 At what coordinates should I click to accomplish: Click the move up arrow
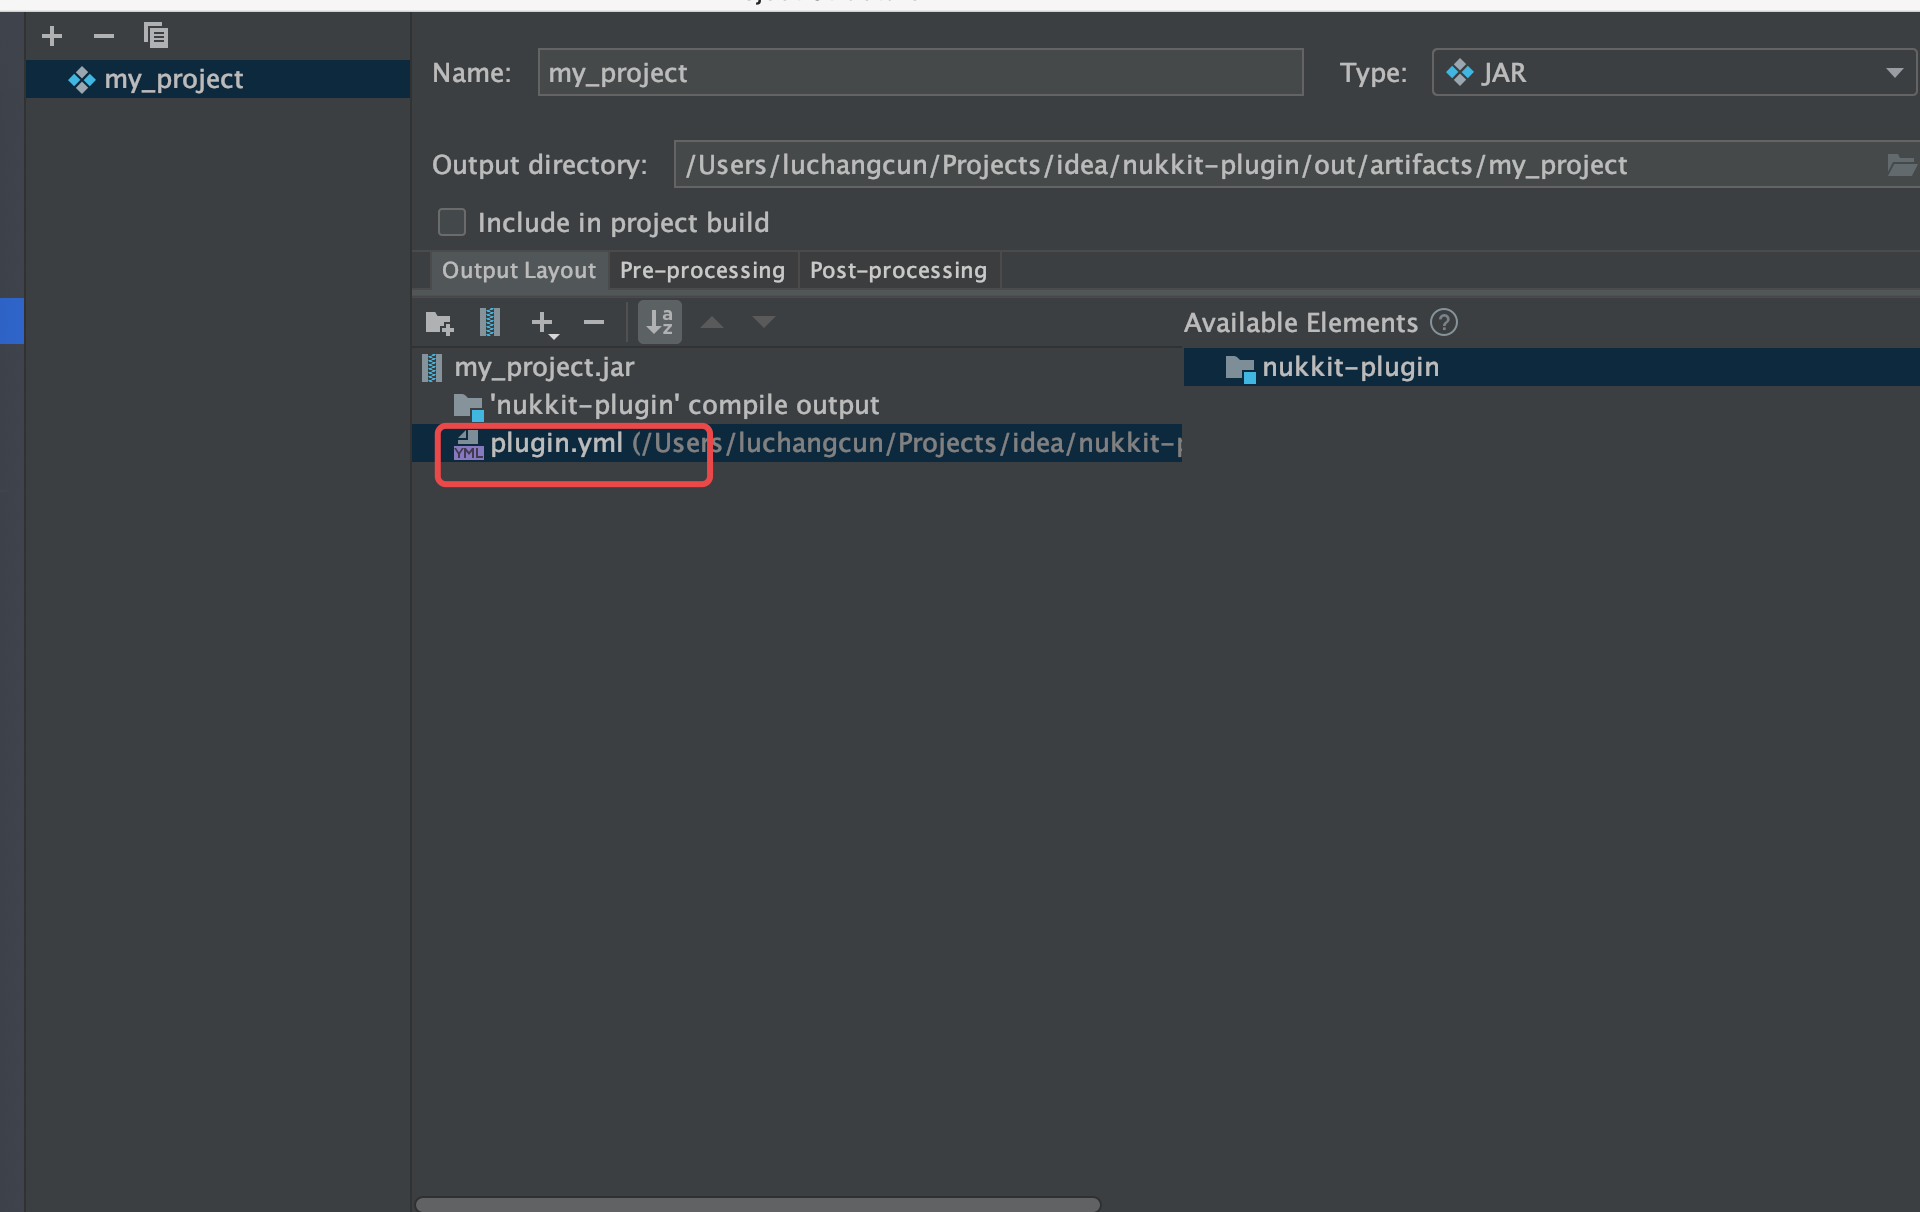click(712, 323)
